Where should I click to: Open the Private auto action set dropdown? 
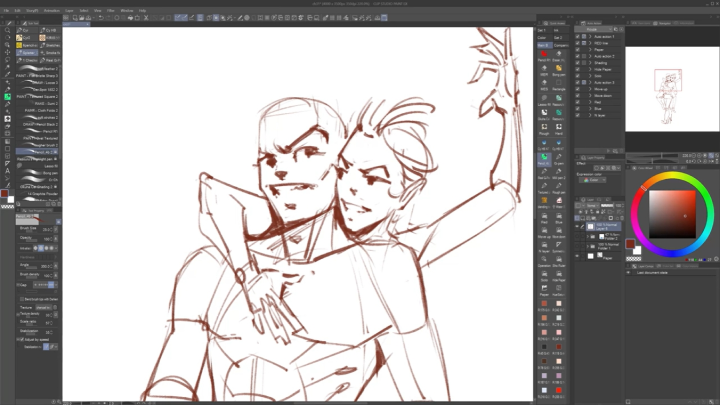595,29
